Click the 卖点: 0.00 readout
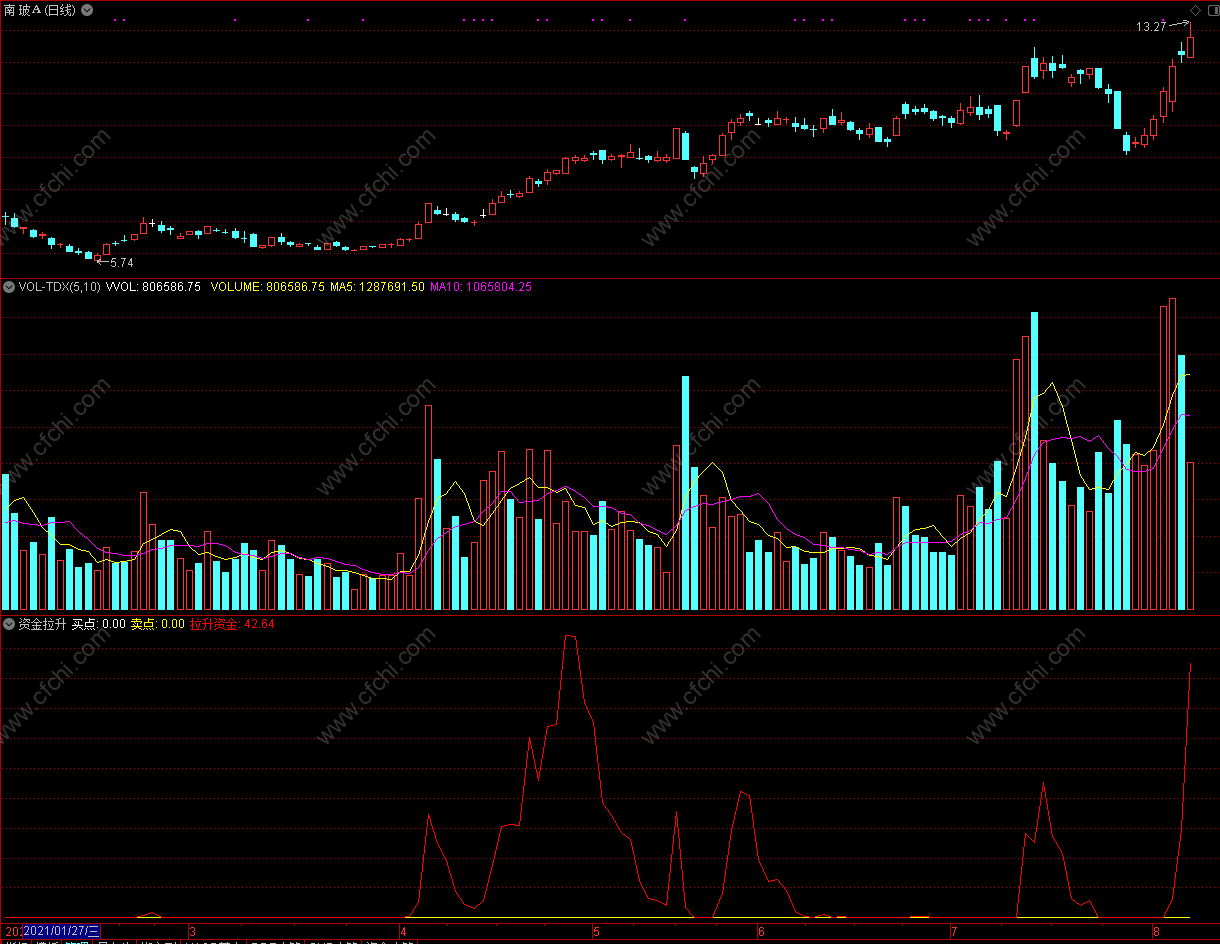This screenshot has width=1220, height=944. click(x=158, y=624)
